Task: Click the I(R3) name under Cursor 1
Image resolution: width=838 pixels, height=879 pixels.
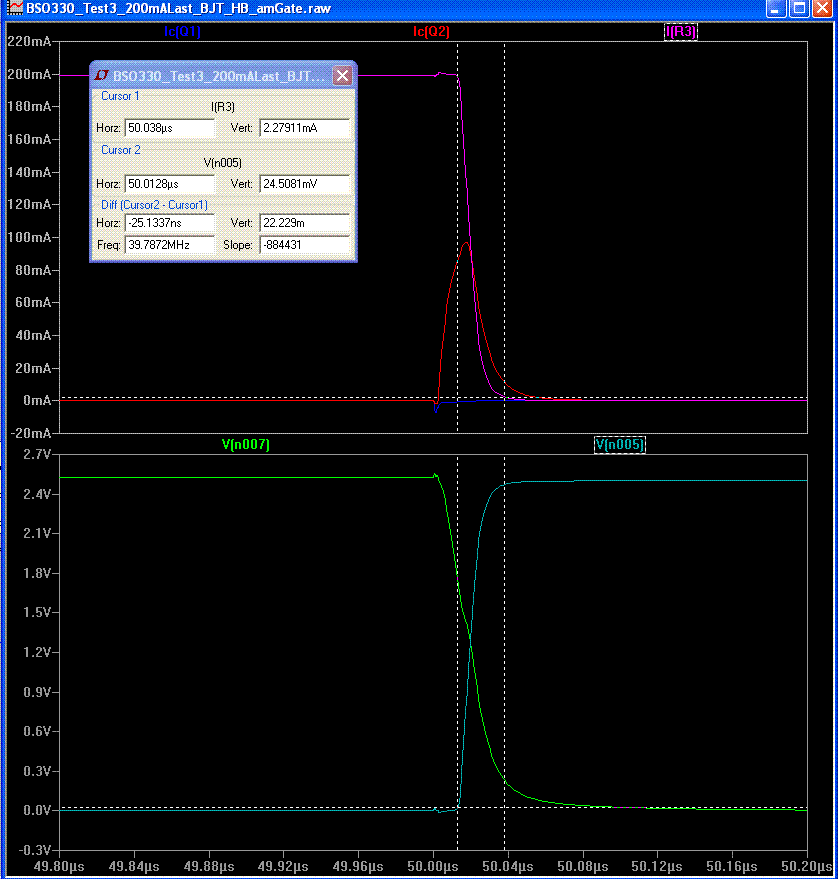Action: pos(223,107)
